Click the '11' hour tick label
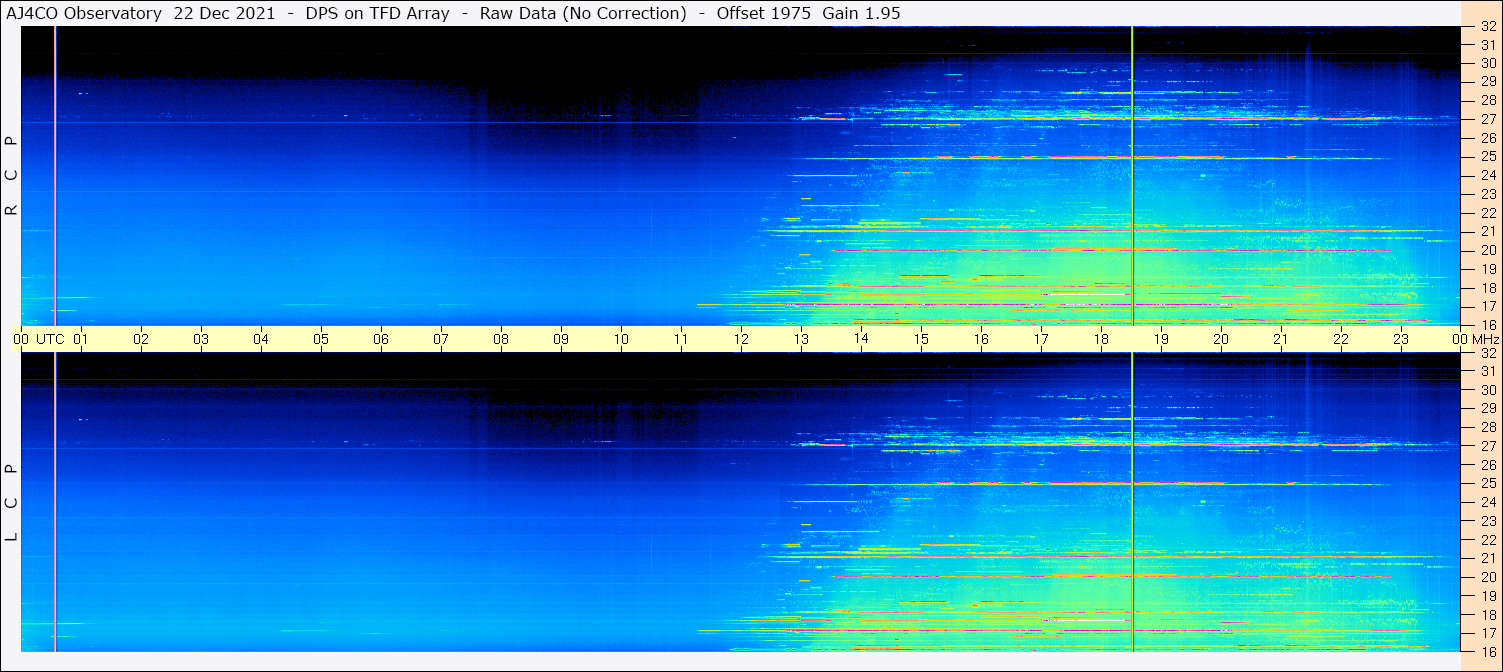The height and width of the screenshot is (672, 1503). [x=681, y=339]
